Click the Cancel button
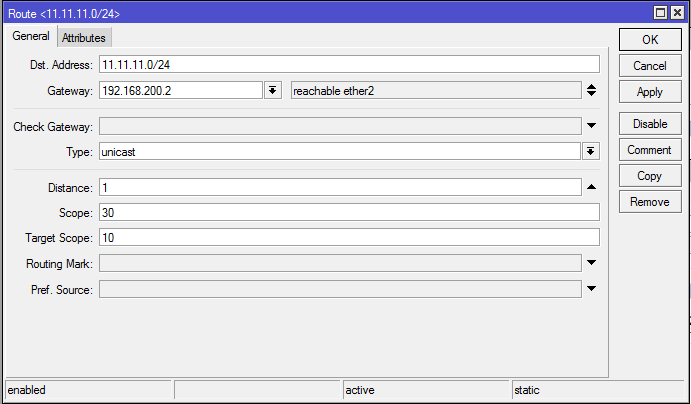691x404 pixels. click(x=649, y=66)
